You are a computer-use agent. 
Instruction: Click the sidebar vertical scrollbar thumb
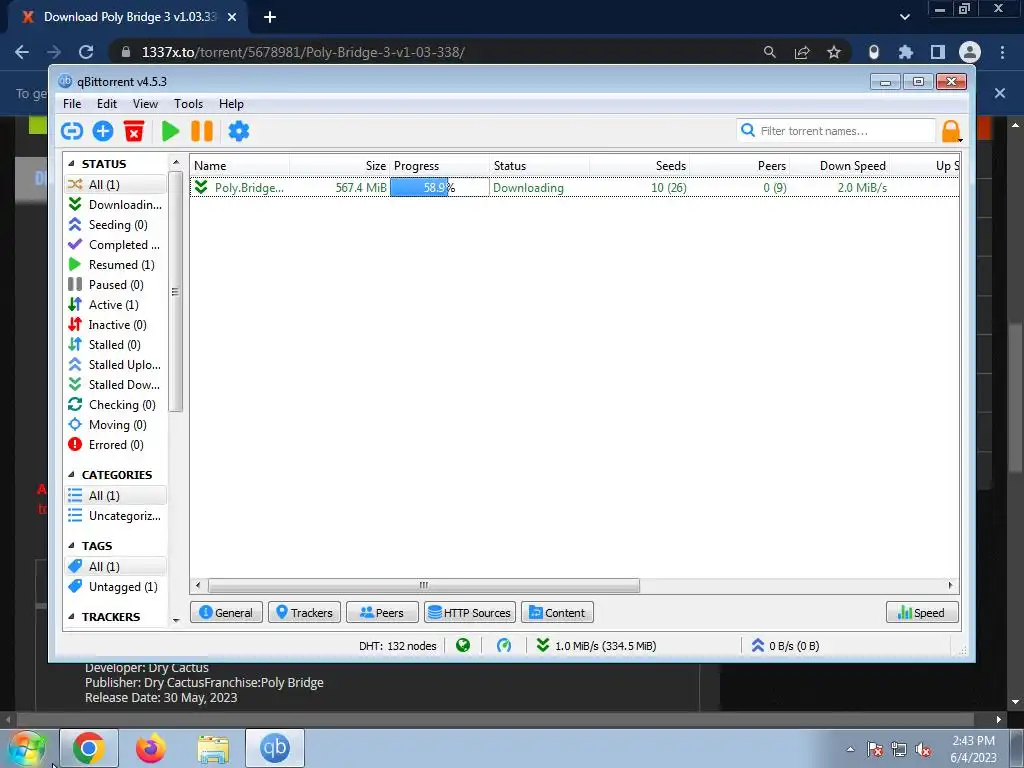175,292
